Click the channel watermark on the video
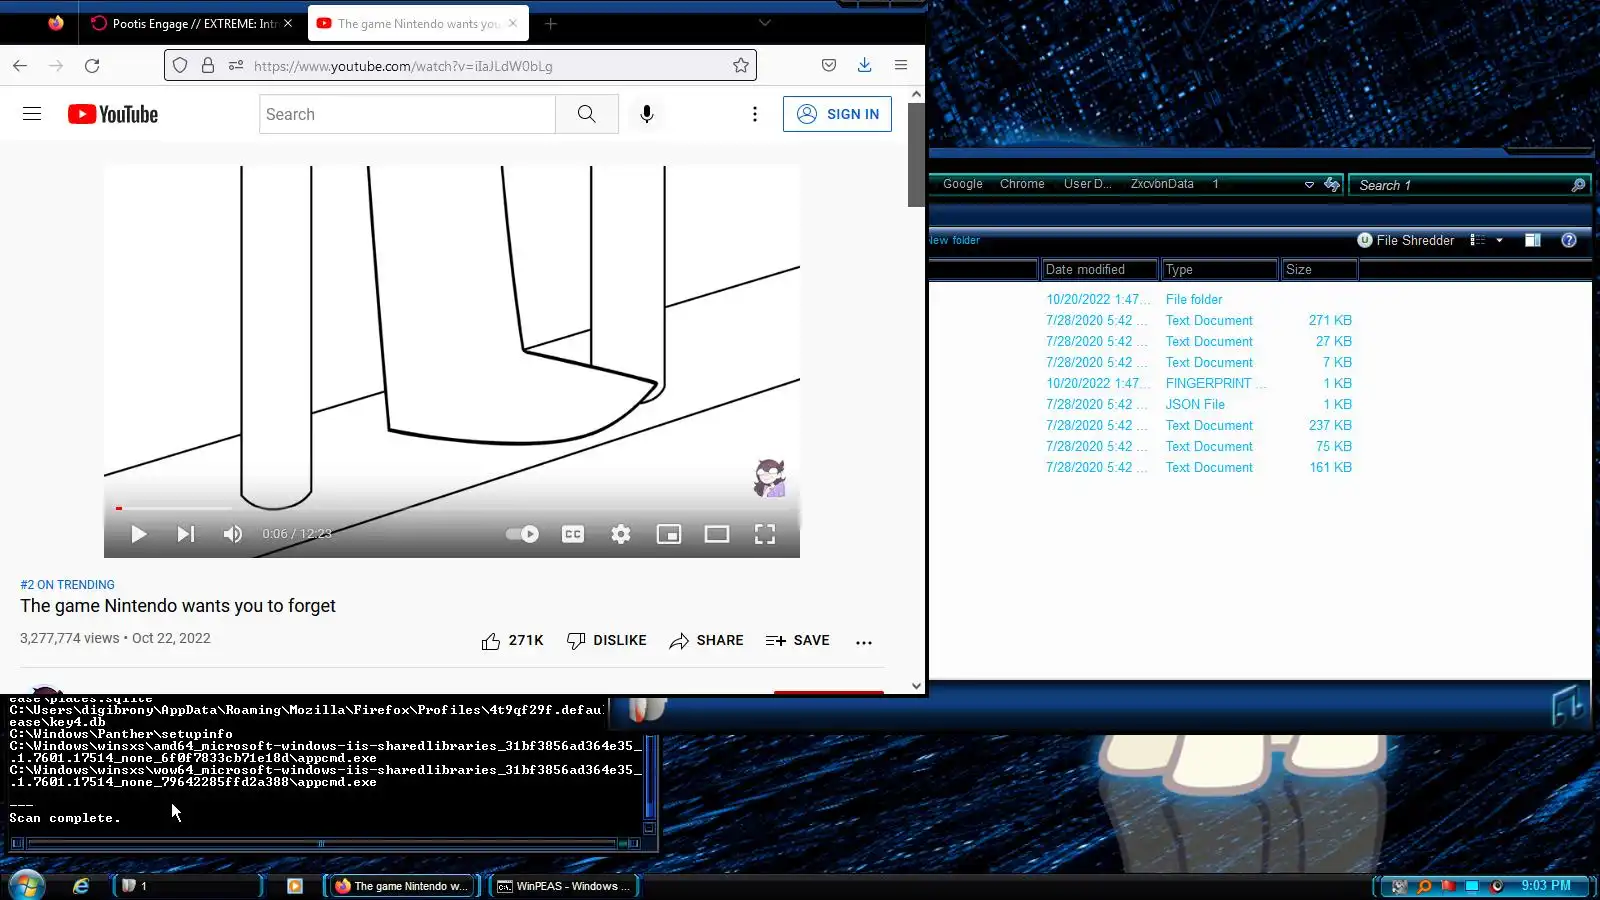Screen dimensions: 1600x900 pyautogui.click(x=769, y=479)
